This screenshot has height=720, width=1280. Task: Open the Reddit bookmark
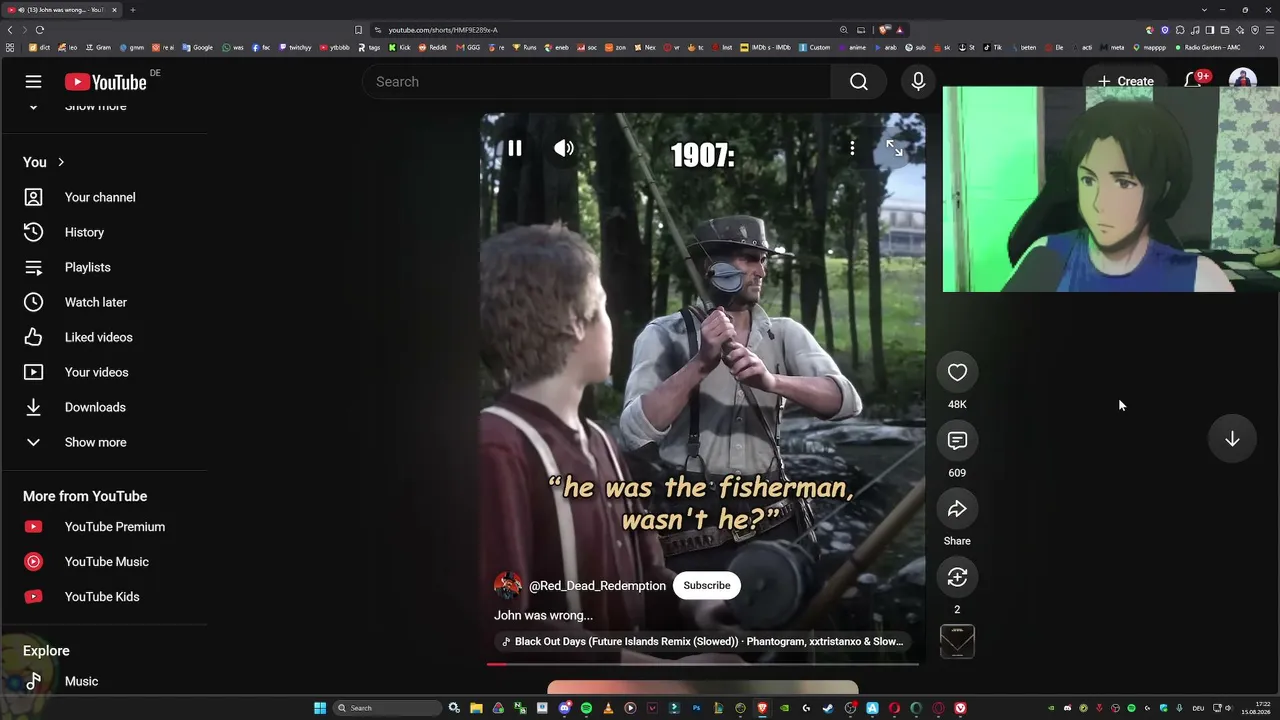point(433,47)
